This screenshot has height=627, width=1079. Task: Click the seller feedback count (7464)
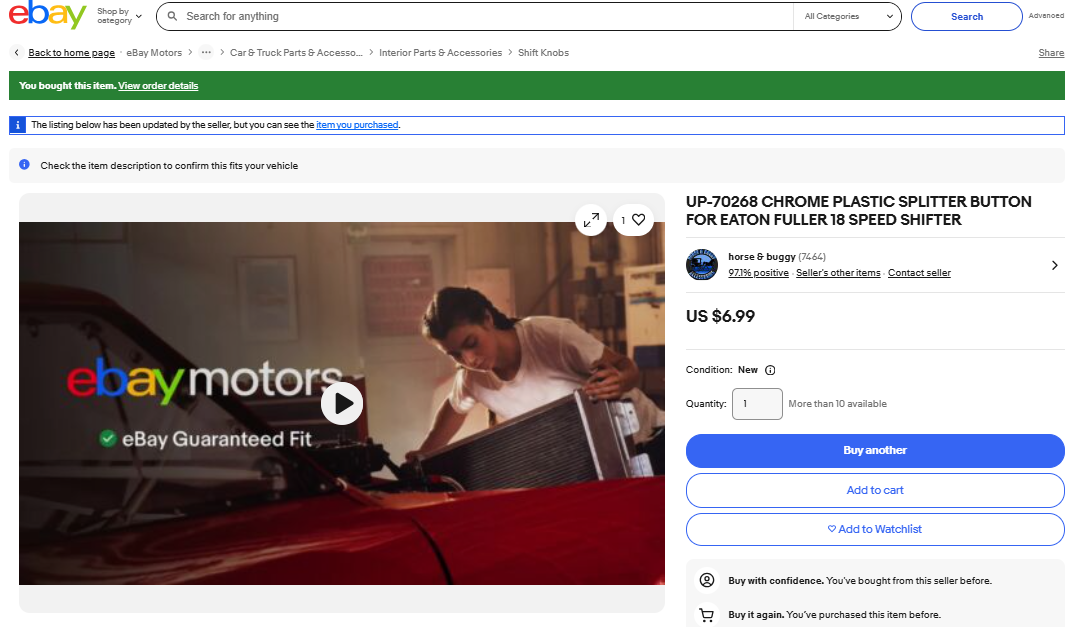812,257
